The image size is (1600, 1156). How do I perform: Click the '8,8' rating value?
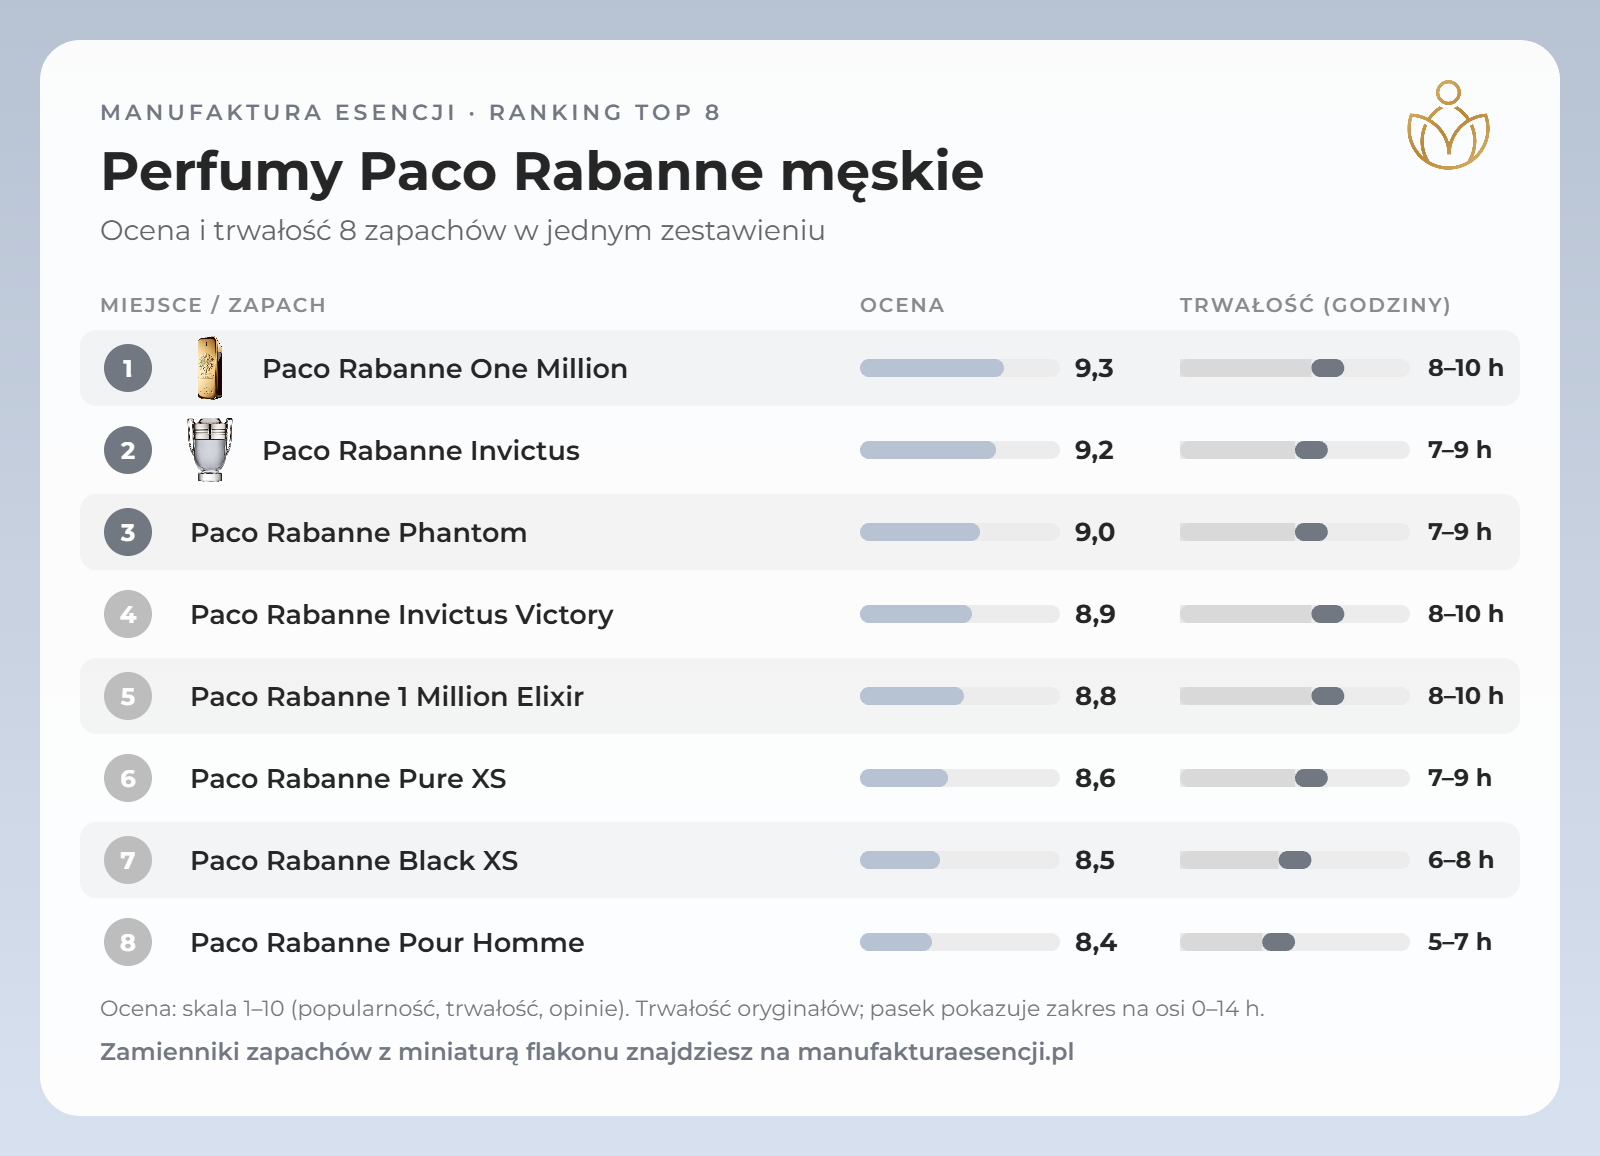click(x=1095, y=696)
